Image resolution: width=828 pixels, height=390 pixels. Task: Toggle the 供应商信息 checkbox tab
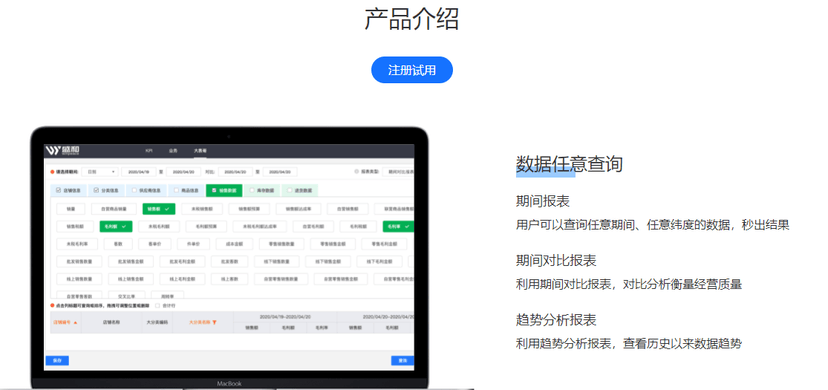pos(146,190)
